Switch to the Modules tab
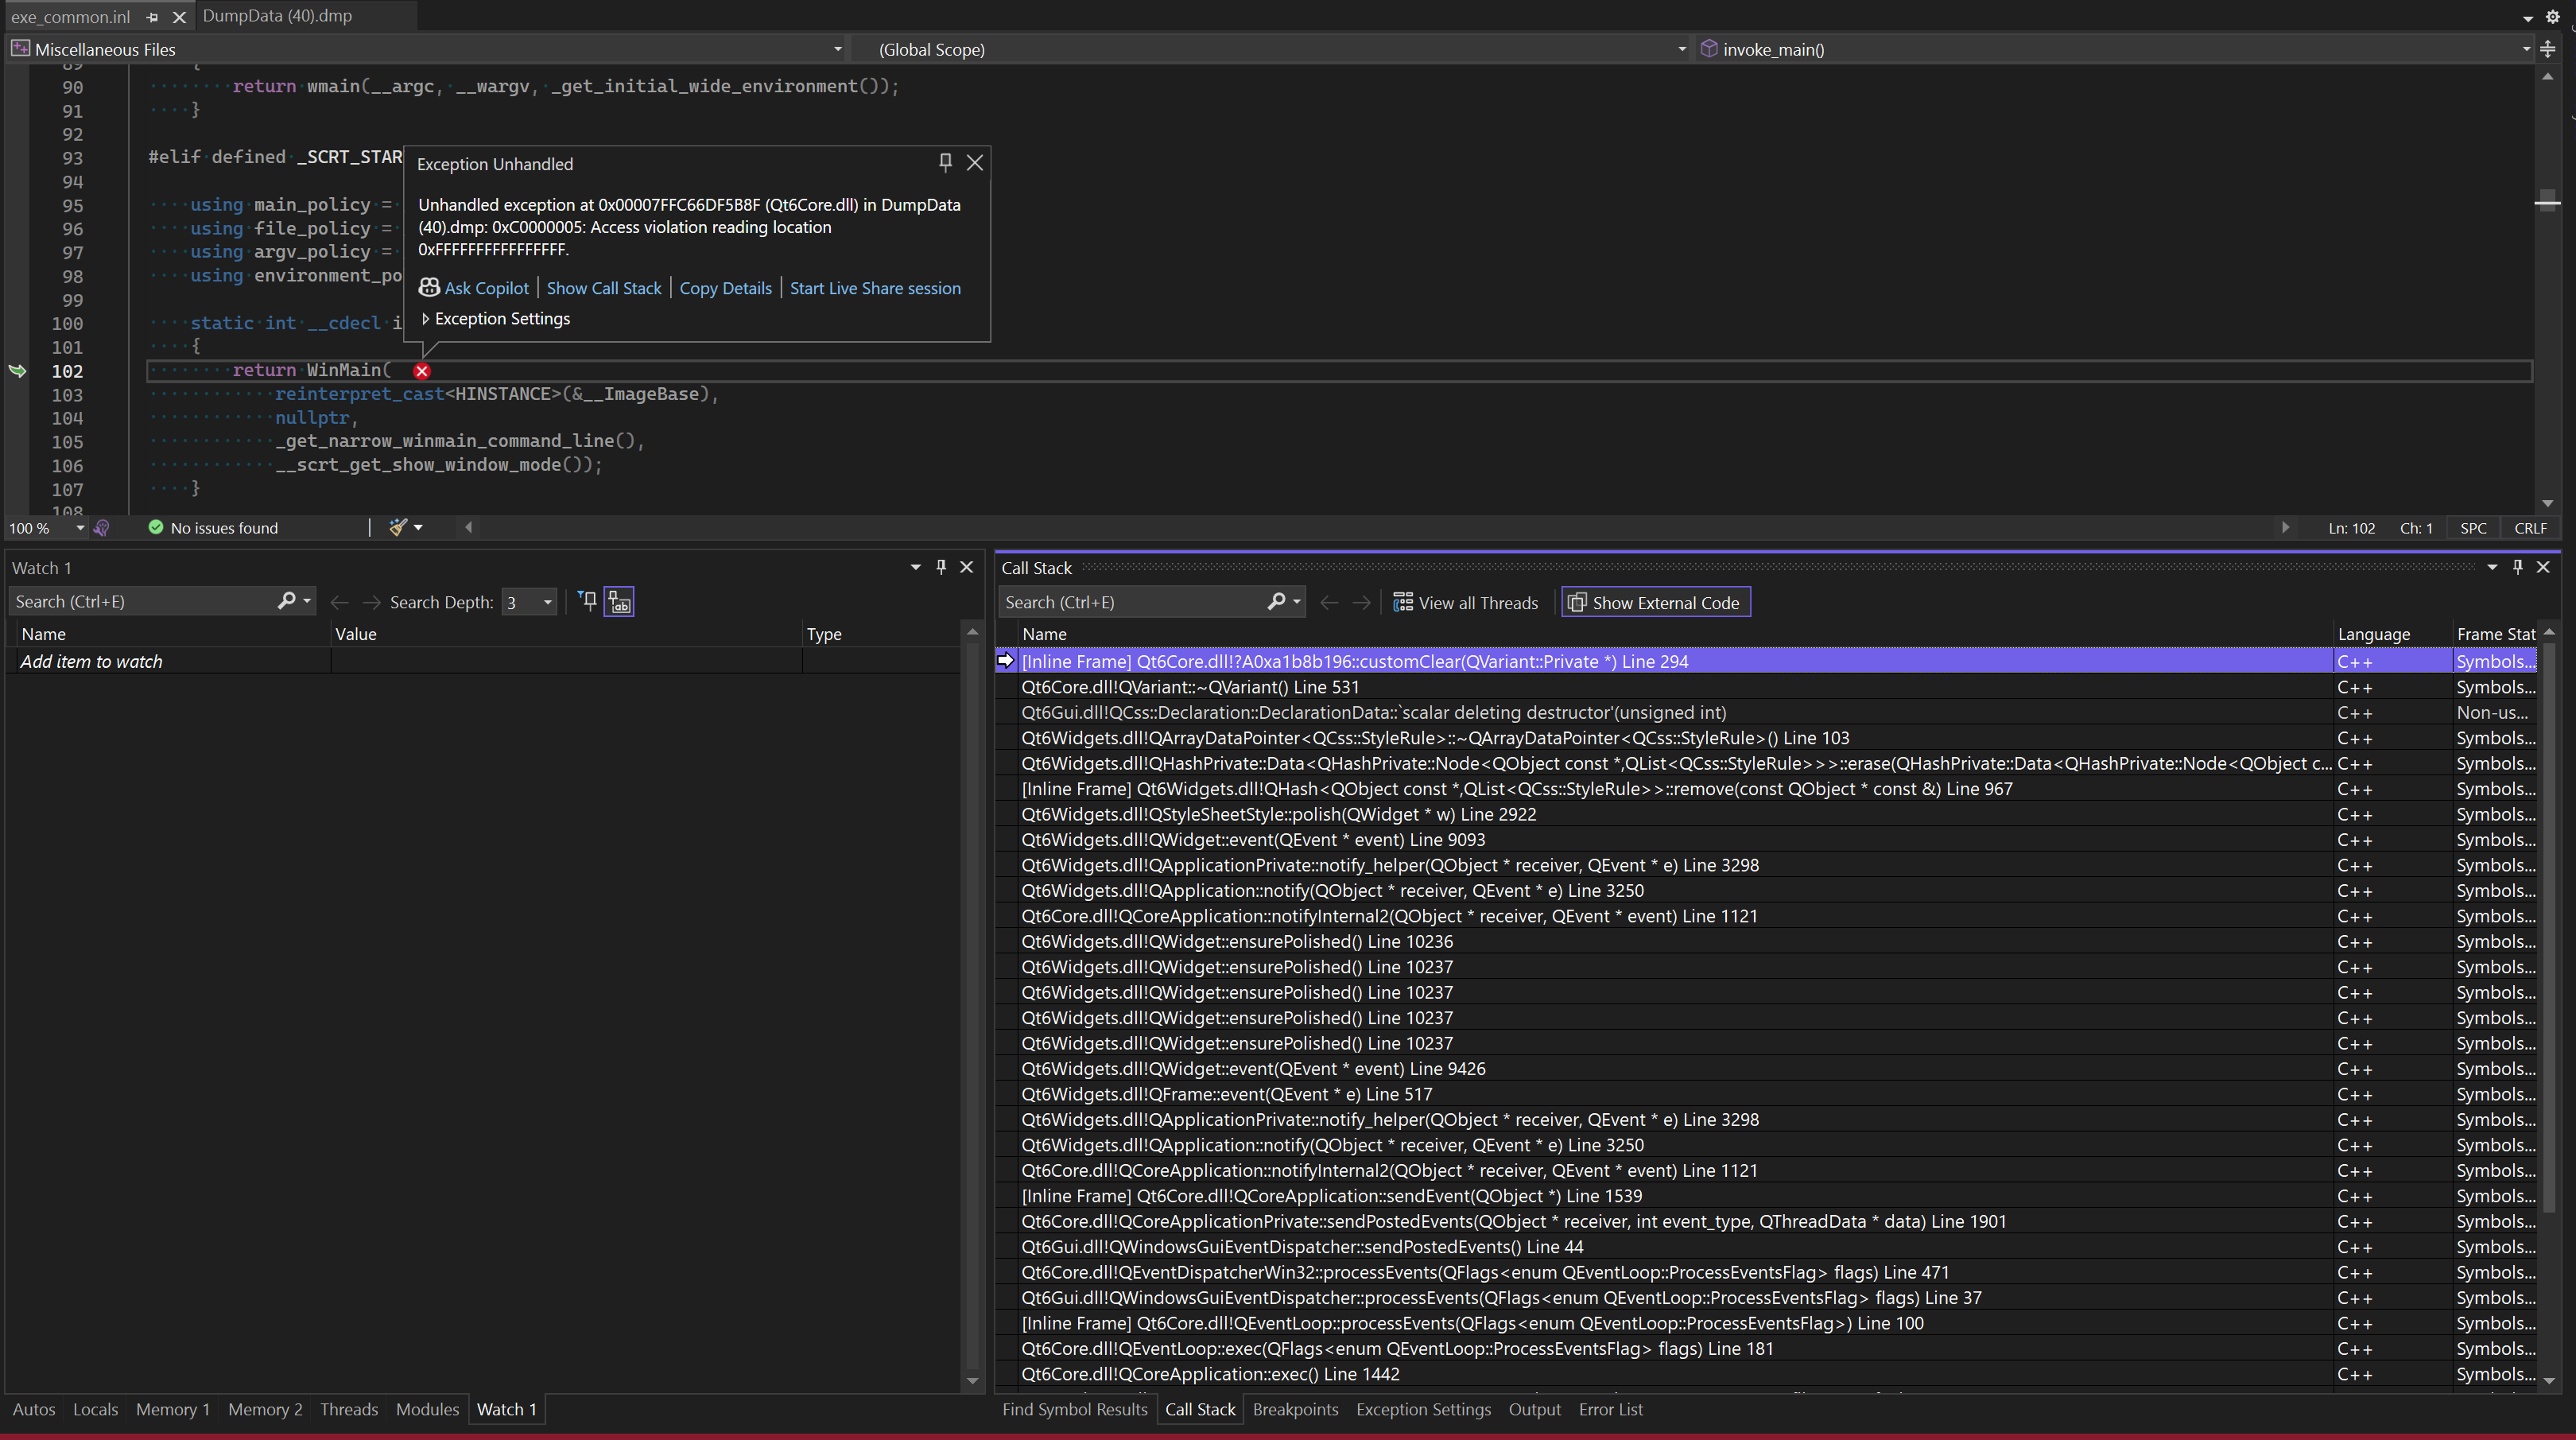The width and height of the screenshot is (2576, 1440). (x=427, y=1409)
